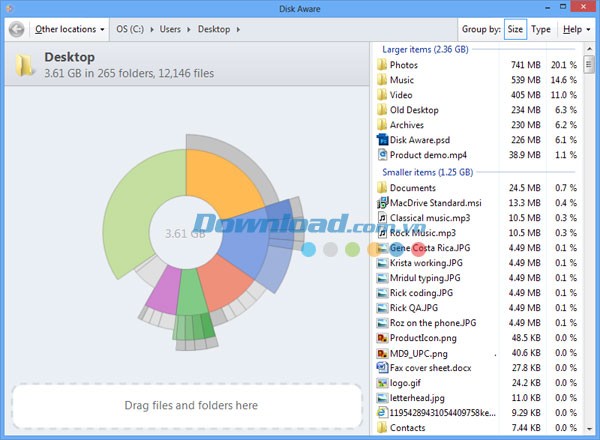Select the Old Desktop name text

[x=414, y=110]
